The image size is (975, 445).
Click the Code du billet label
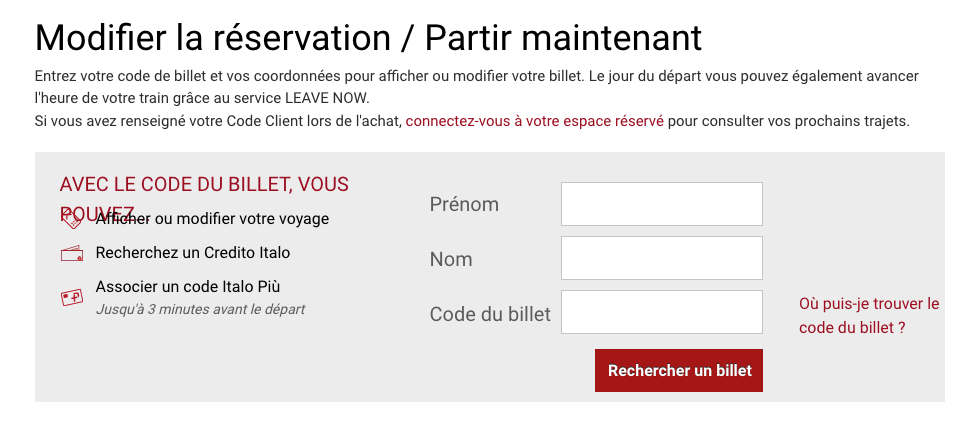coord(490,314)
